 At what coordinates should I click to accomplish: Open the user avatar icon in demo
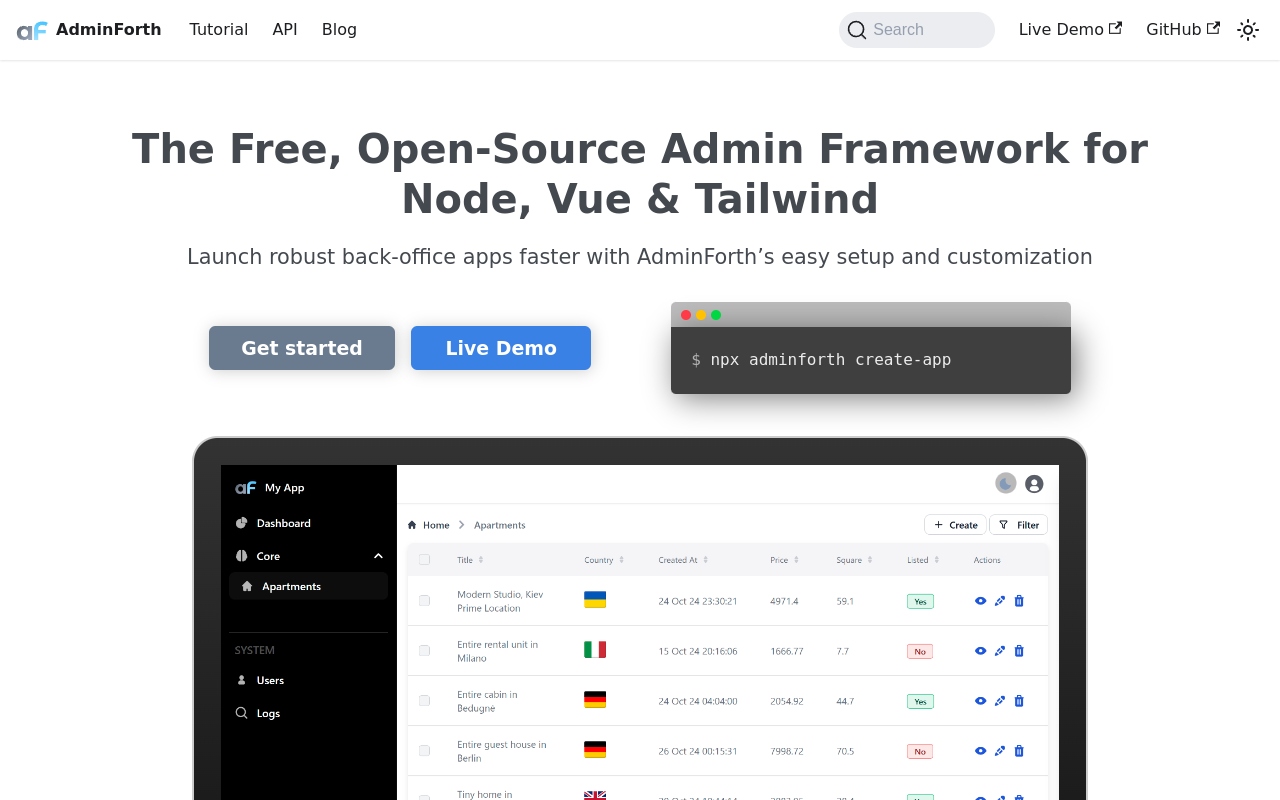click(1034, 484)
